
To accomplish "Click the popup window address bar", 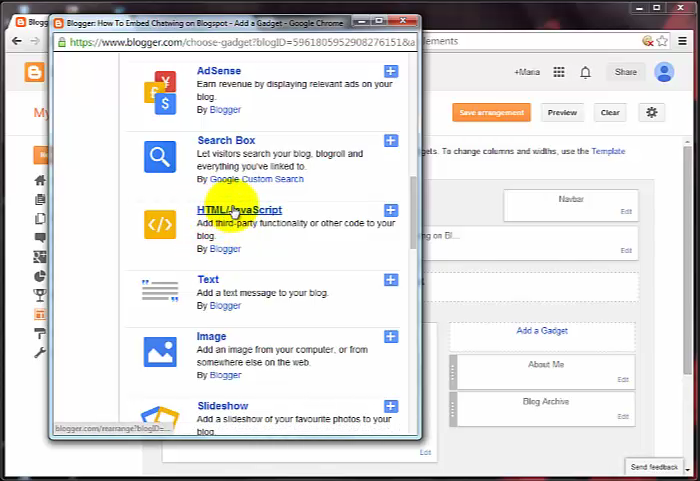I will tap(236, 42).
